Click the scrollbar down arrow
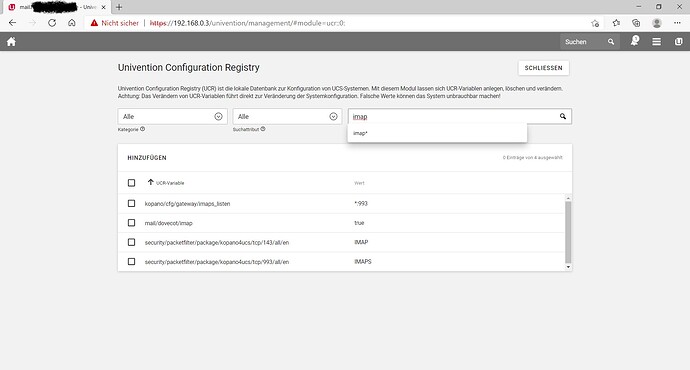This screenshot has width=690, height=370. coord(568,267)
